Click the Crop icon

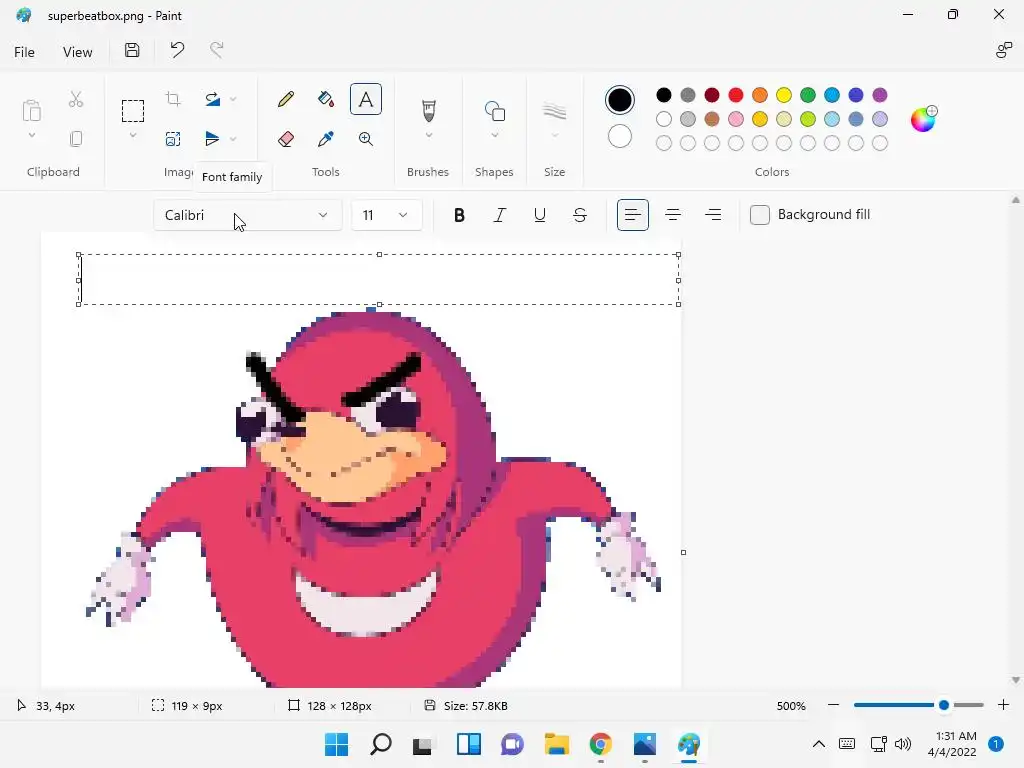click(x=173, y=99)
